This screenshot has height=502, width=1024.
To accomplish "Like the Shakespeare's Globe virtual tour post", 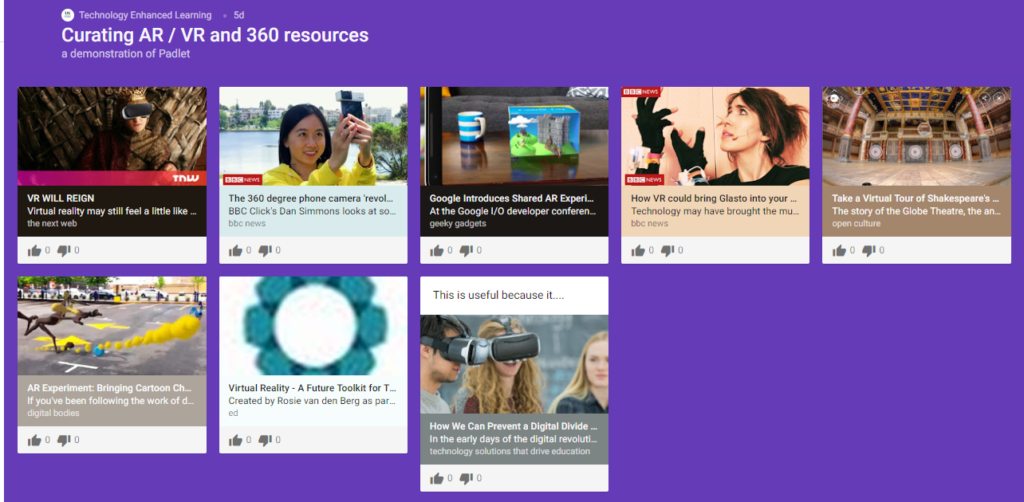I will coord(839,251).
